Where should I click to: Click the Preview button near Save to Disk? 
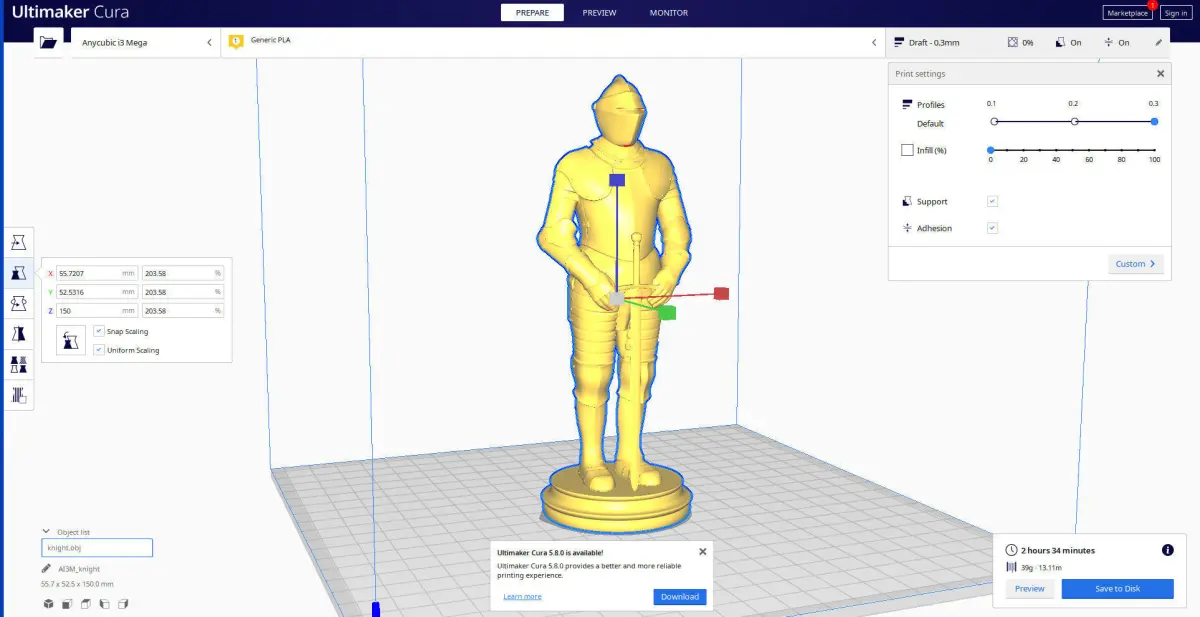(x=1030, y=589)
